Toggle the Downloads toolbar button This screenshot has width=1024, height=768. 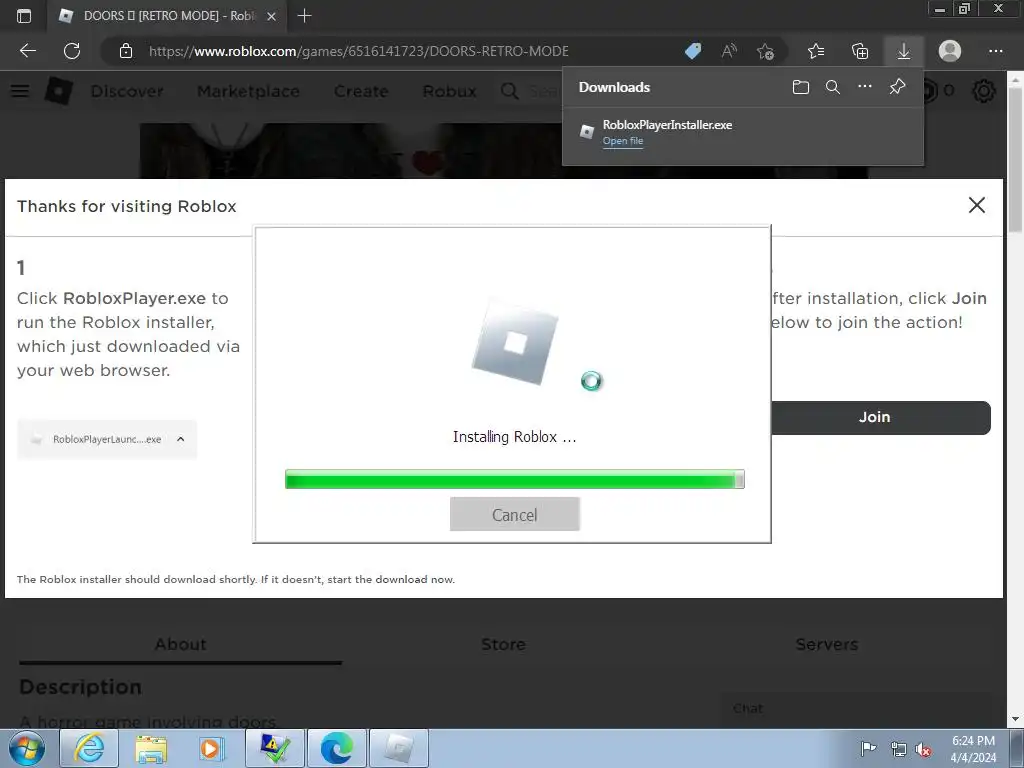point(904,51)
